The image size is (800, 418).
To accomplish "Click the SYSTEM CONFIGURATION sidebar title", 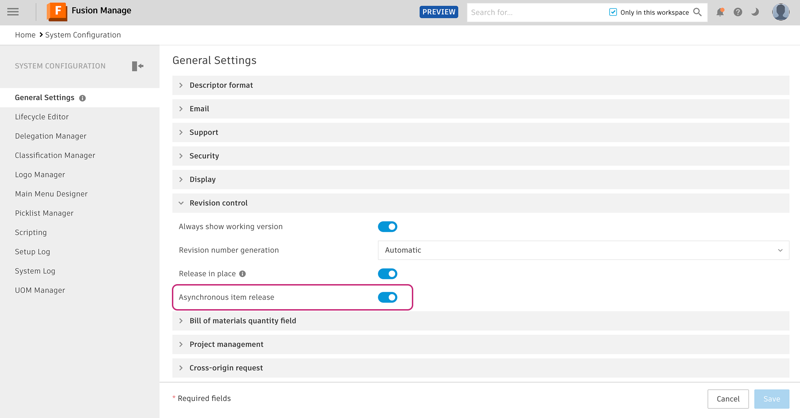I will click(60, 66).
